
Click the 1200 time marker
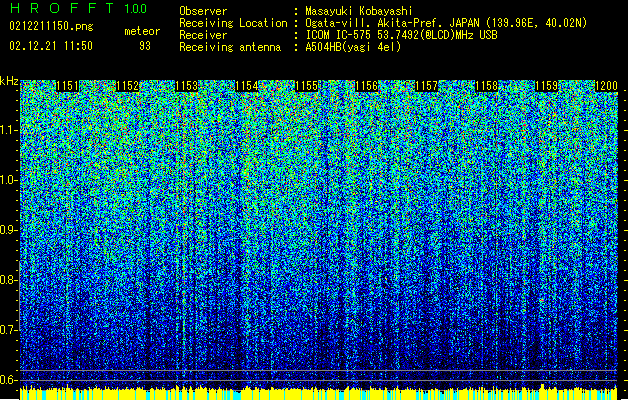tap(606, 87)
